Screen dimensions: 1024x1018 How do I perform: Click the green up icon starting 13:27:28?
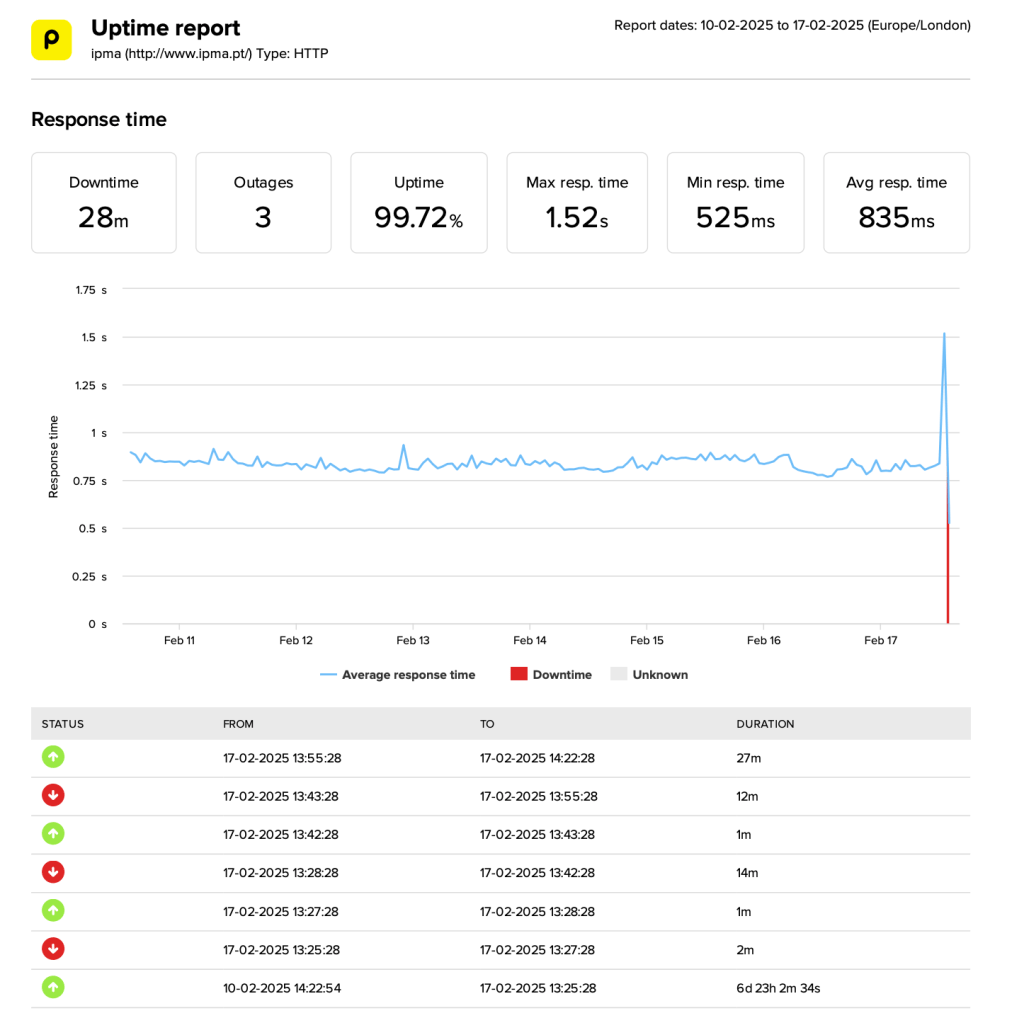tap(53, 910)
